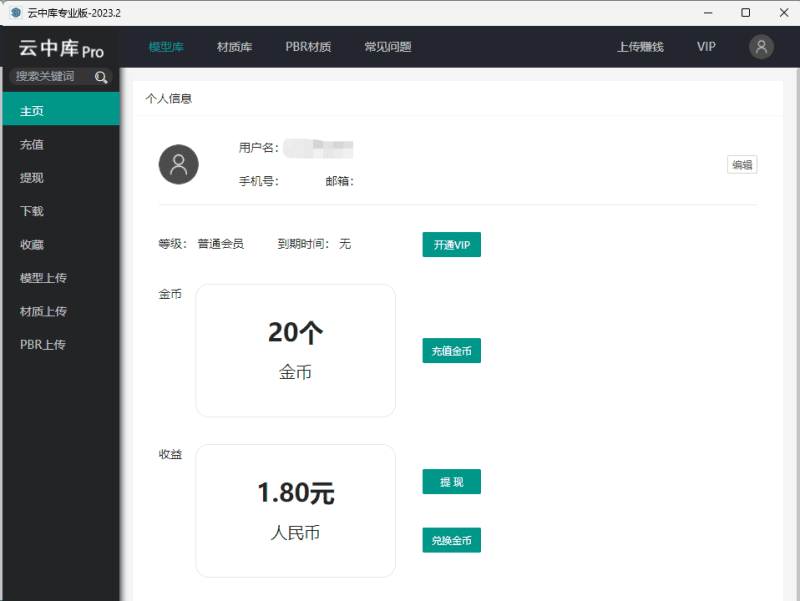Screen dimensions: 800x601
Task: Select 主页 in the sidebar
Action: (32, 111)
